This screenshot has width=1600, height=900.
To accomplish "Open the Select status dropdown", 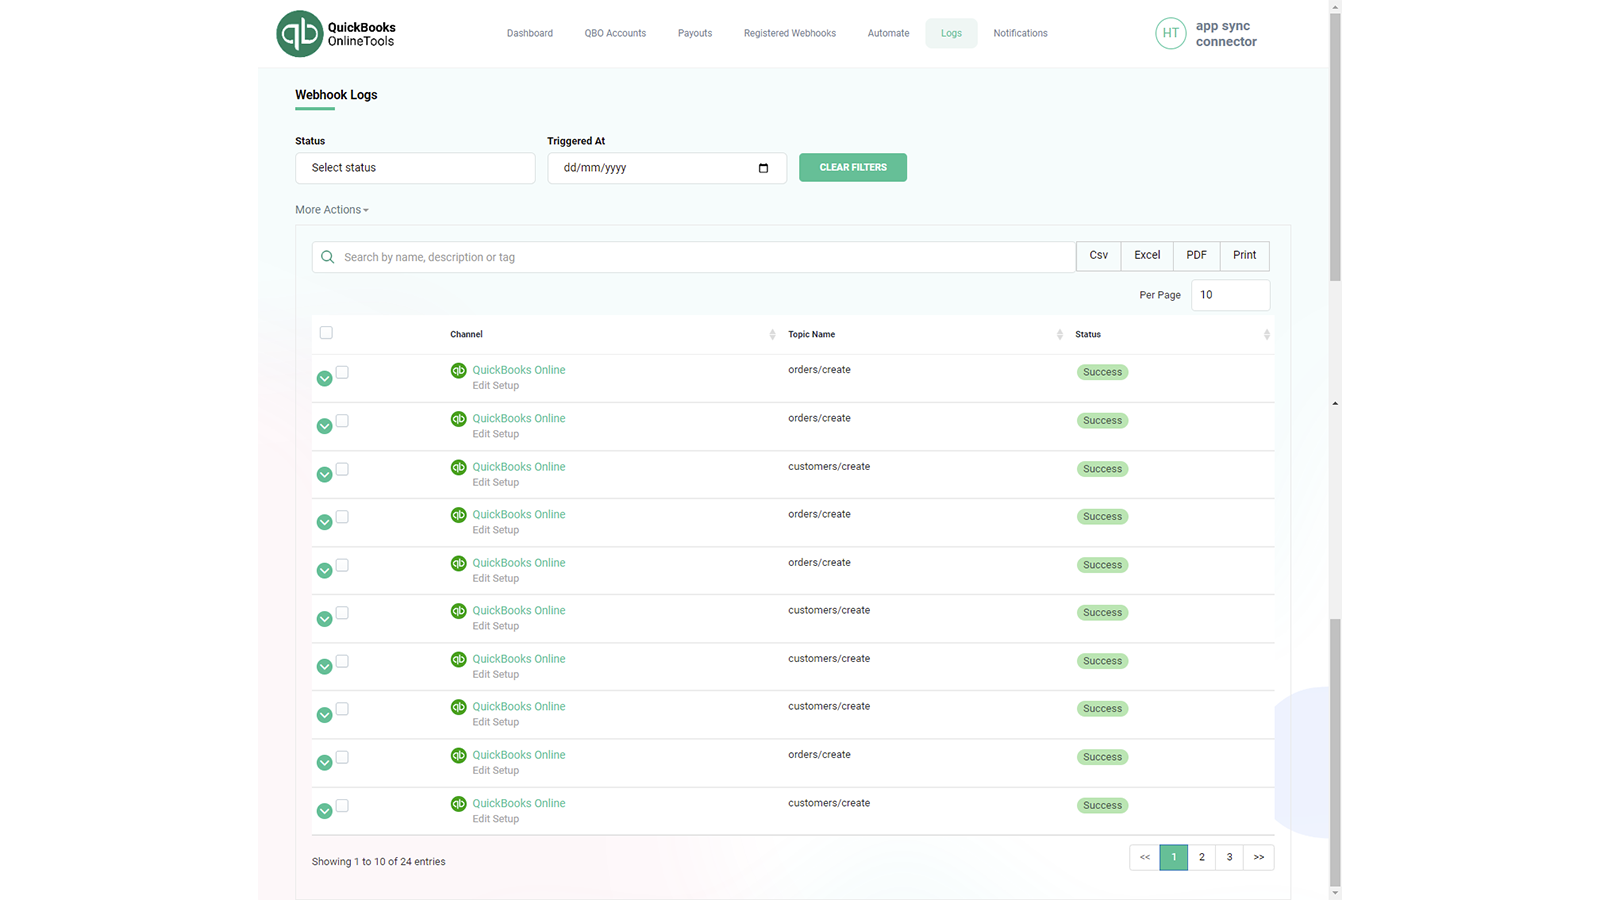I will tap(415, 168).
